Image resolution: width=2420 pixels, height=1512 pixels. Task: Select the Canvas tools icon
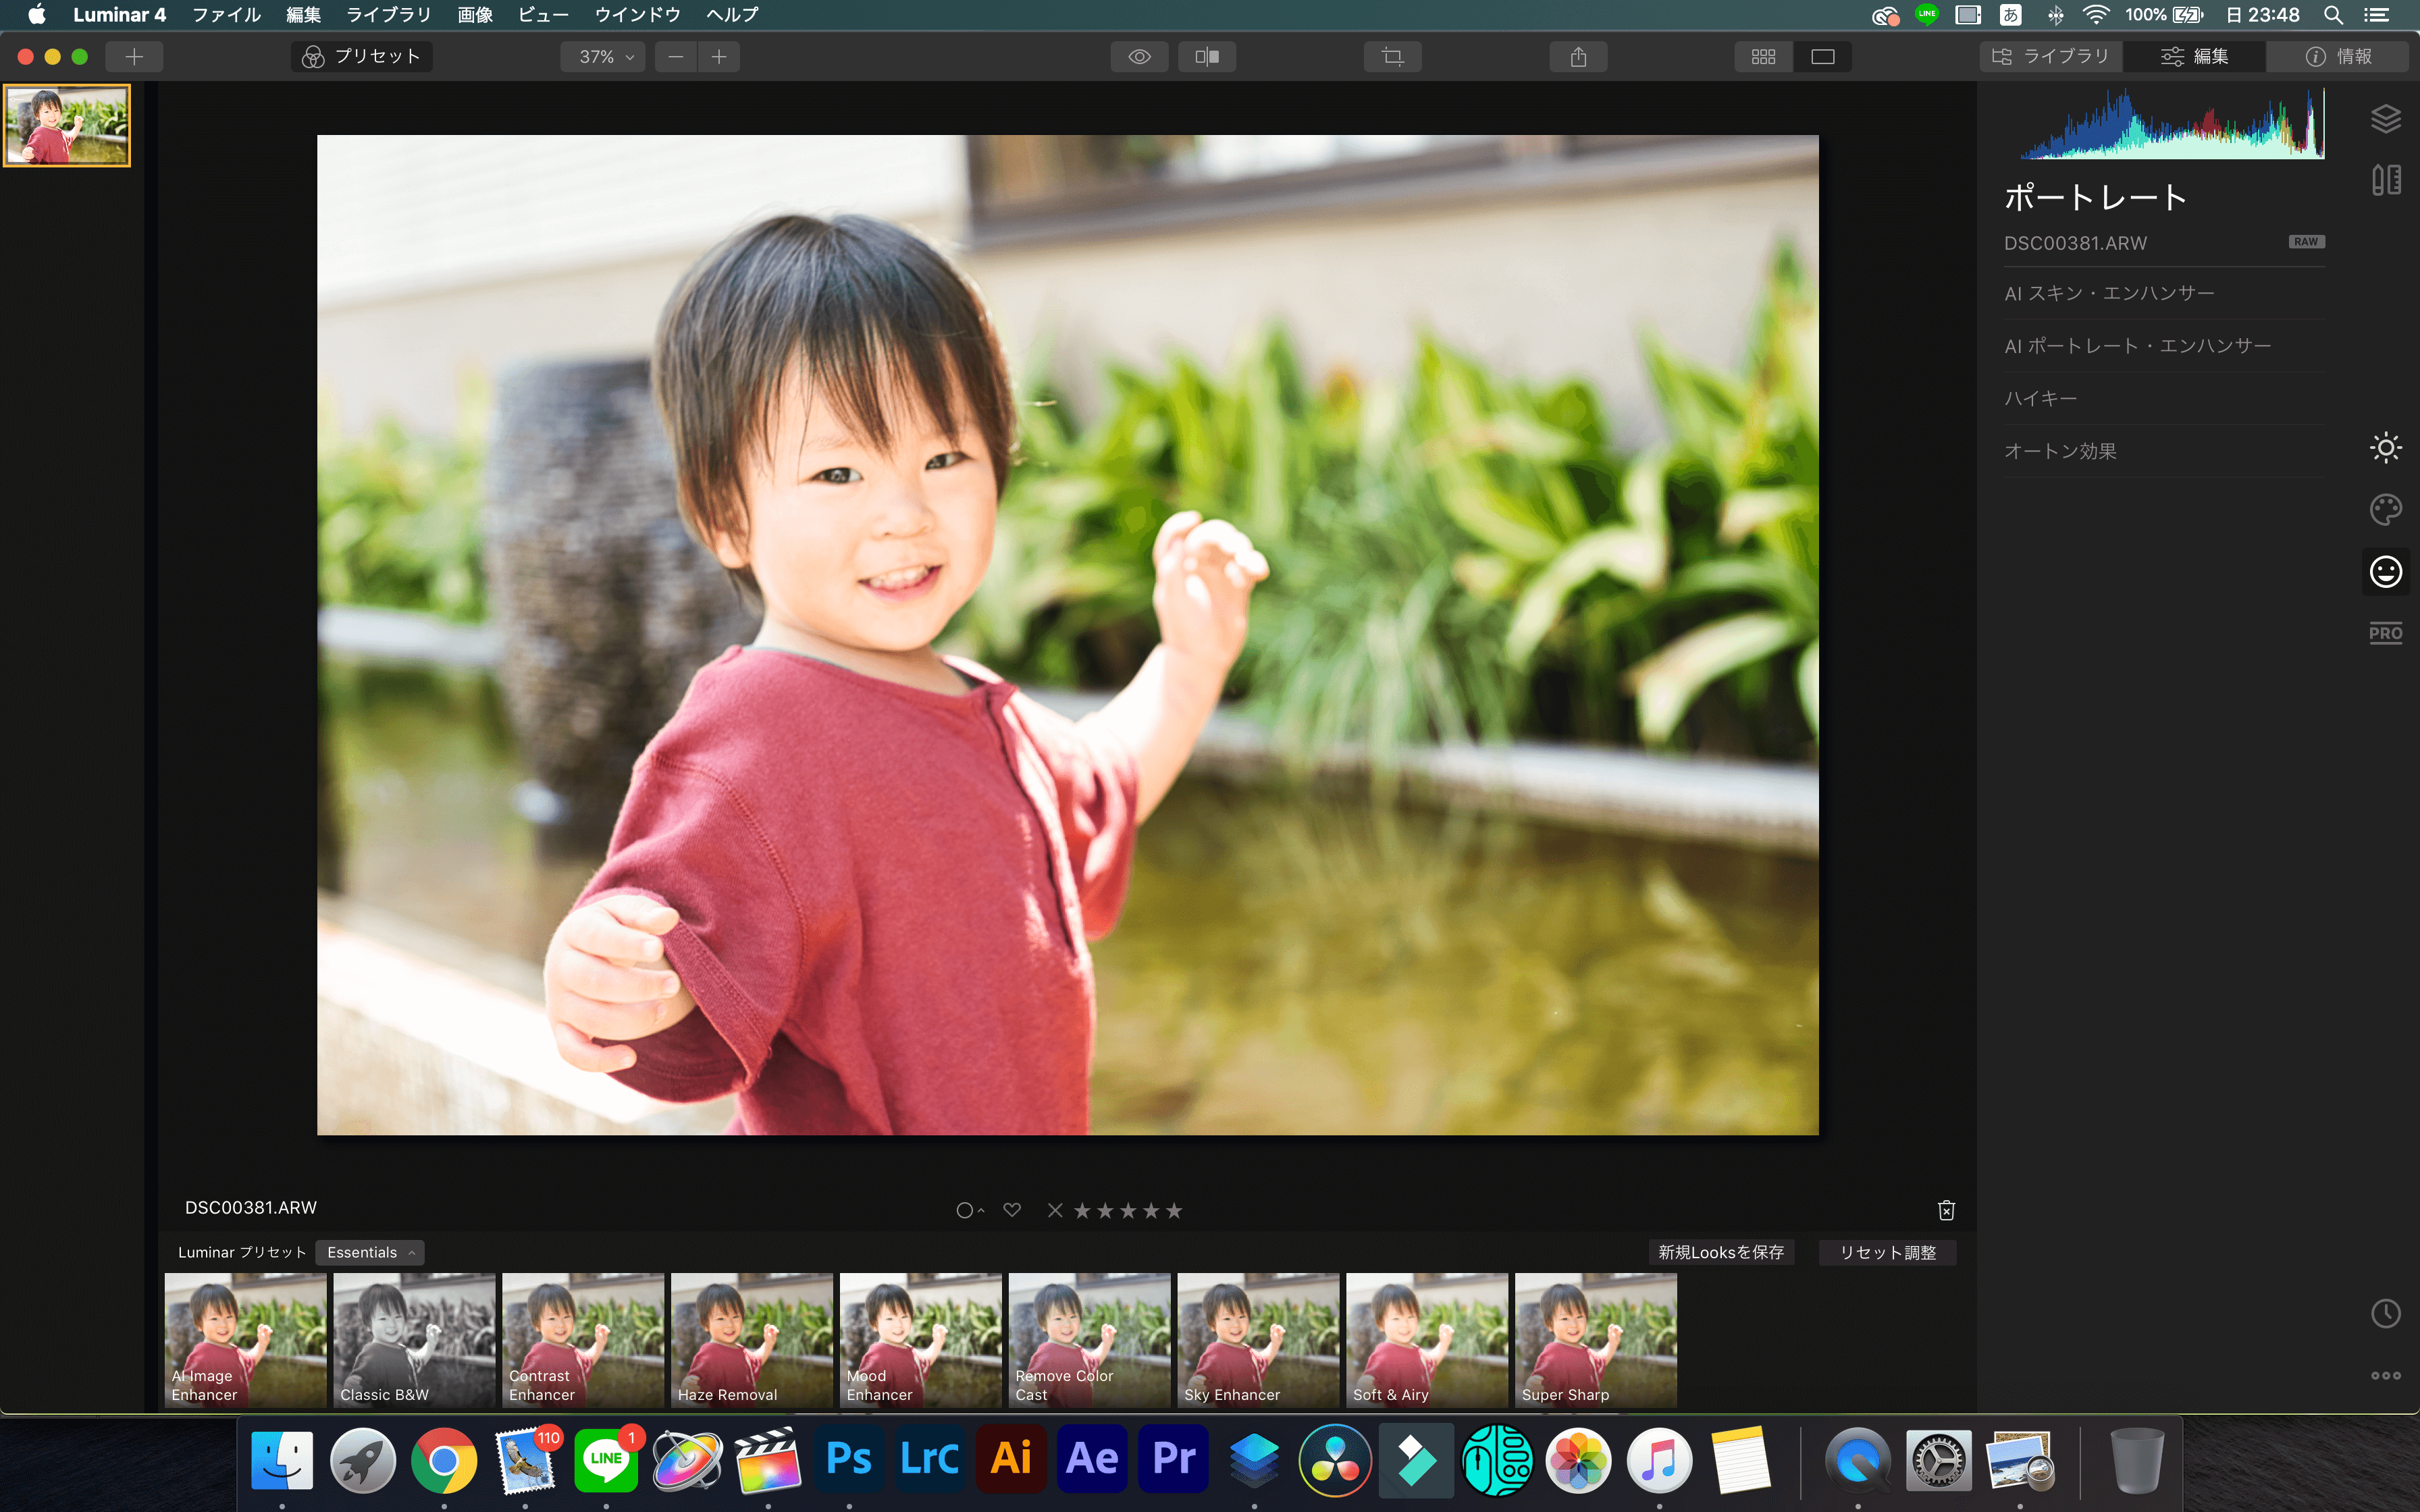[2385, 181]
